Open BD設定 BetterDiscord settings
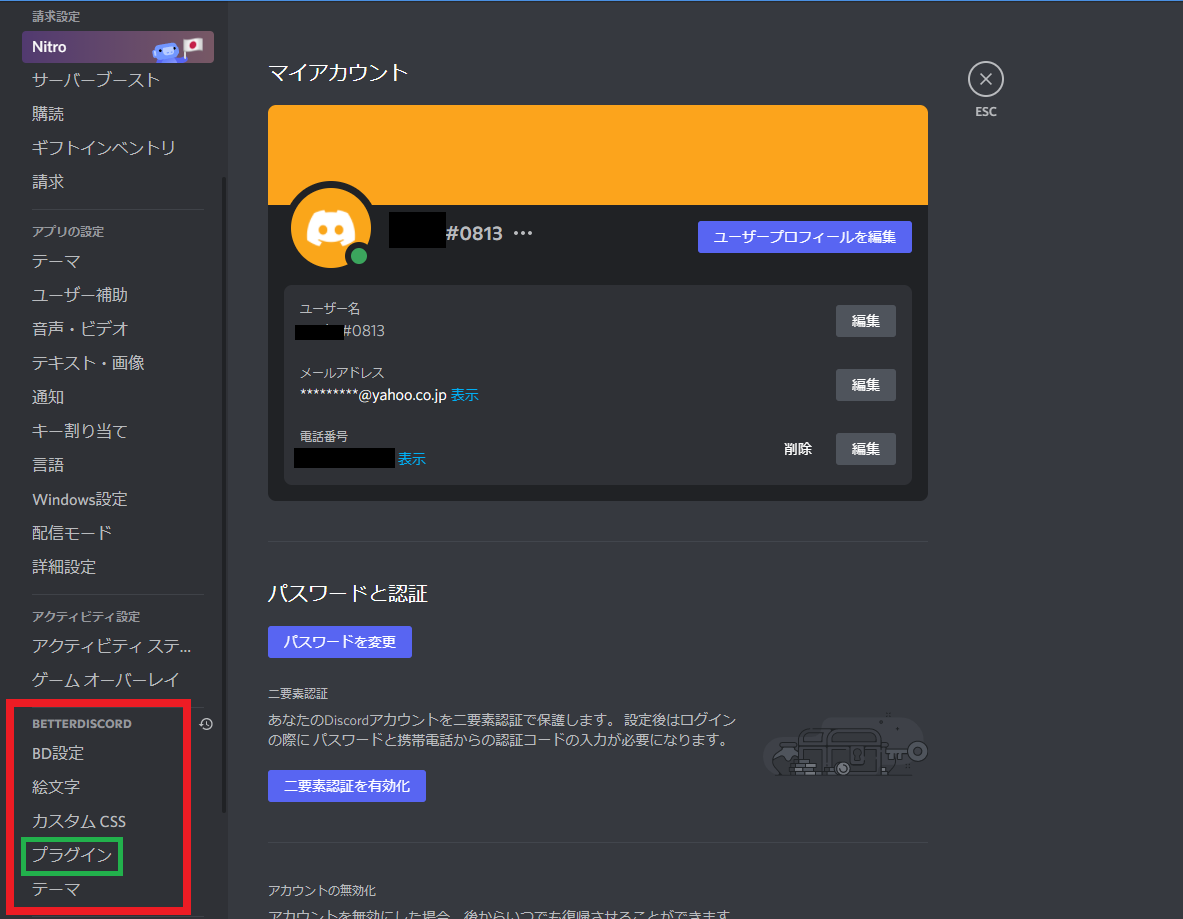 coord(58,753)
